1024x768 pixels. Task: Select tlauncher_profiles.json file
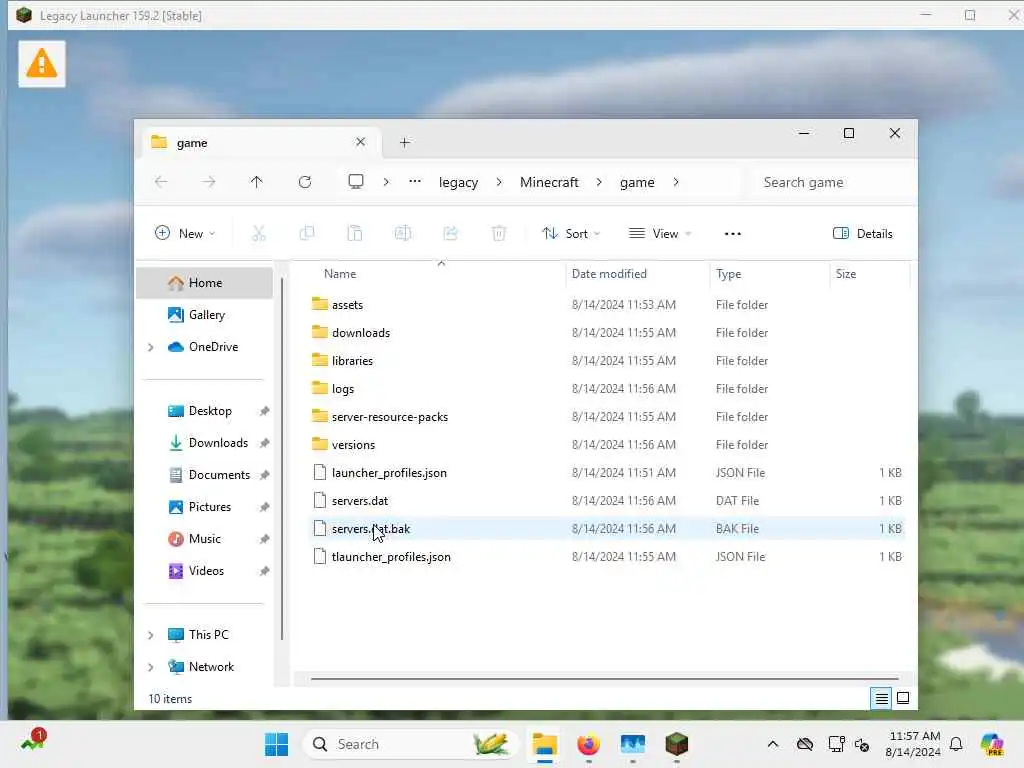coord(606,557)
